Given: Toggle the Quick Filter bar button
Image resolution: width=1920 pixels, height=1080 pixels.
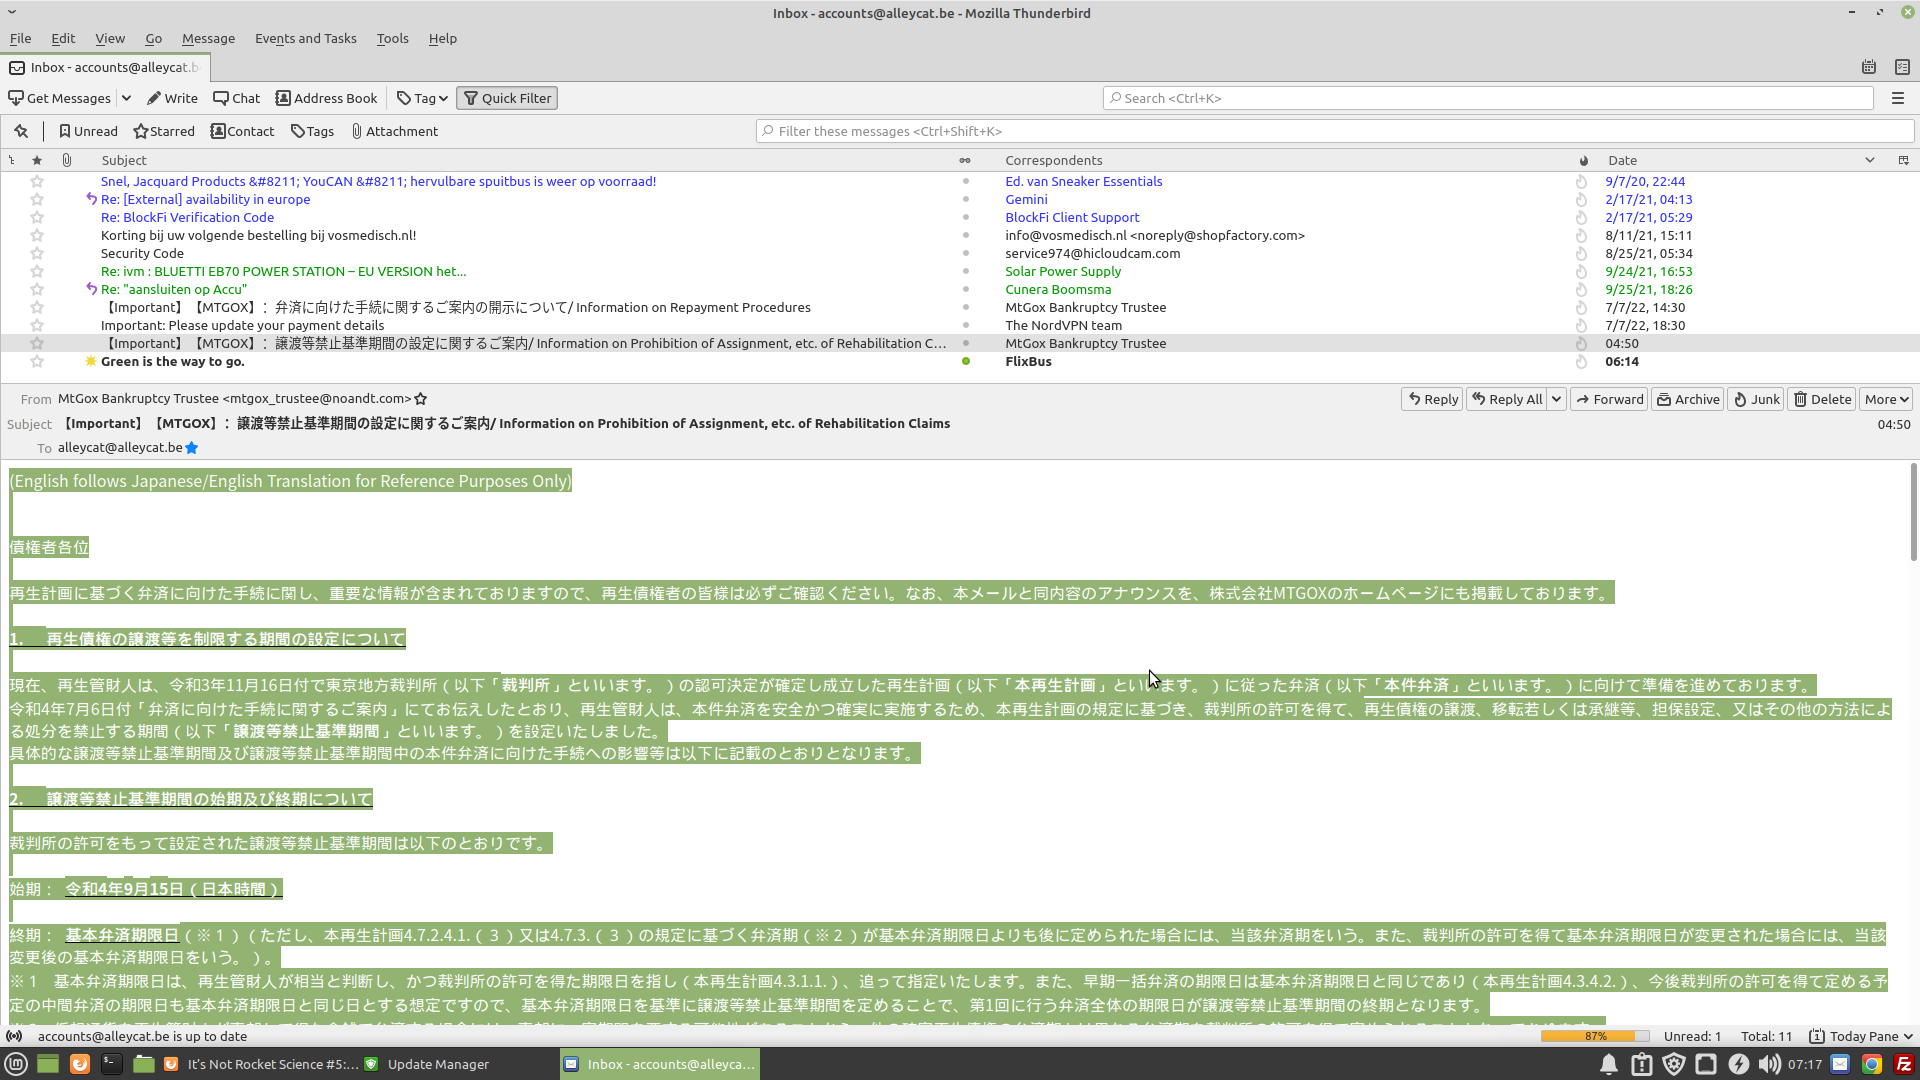Looking at the screenshot, I should pyautogui.click(x=507, y=98).
